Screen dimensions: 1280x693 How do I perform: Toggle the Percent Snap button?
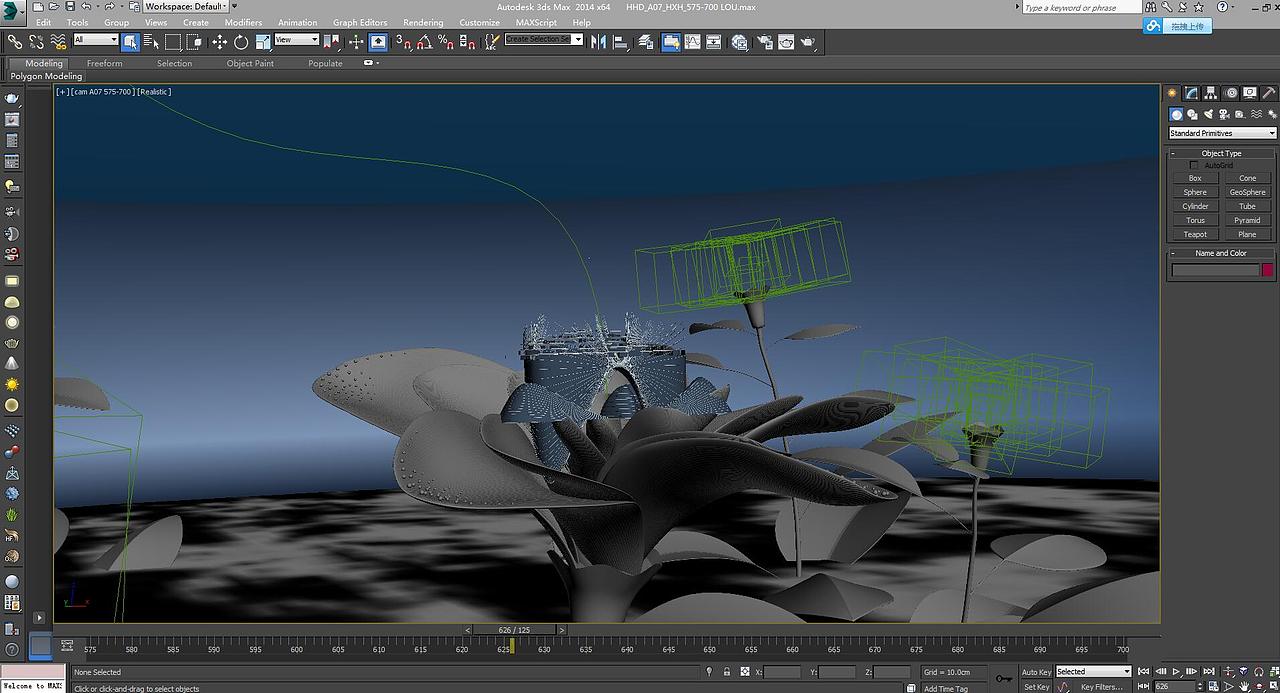446,41
